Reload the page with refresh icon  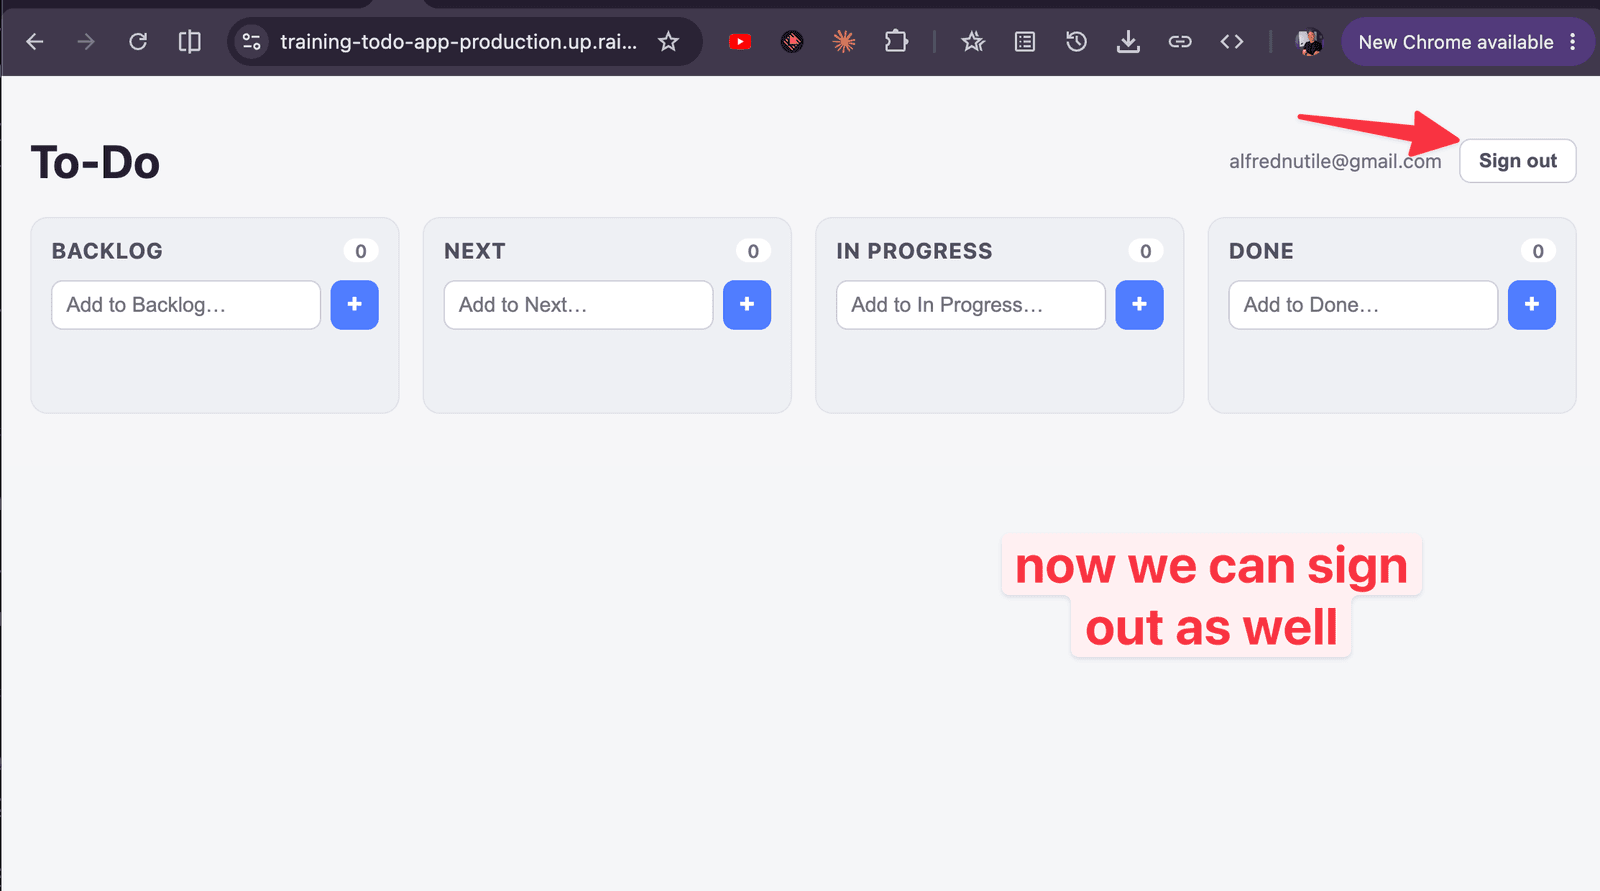[x=138, y=42]
